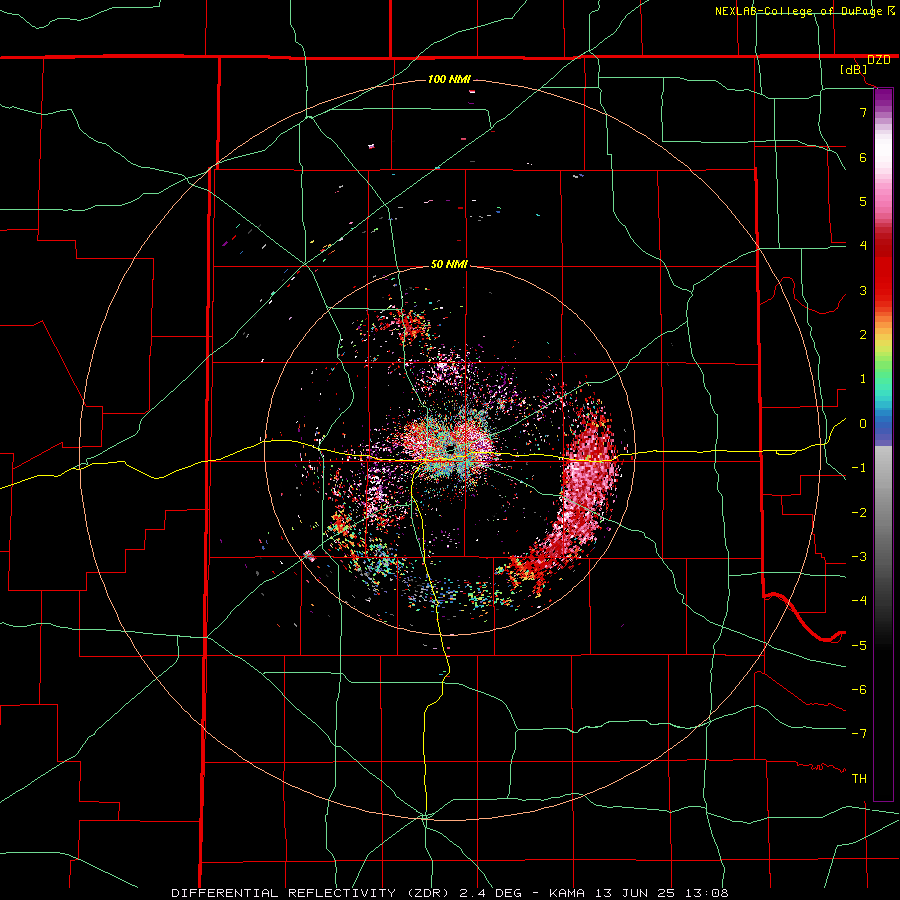Click the 100 NMI range ring label
The image size is (900, 900).
coord(449,79)
